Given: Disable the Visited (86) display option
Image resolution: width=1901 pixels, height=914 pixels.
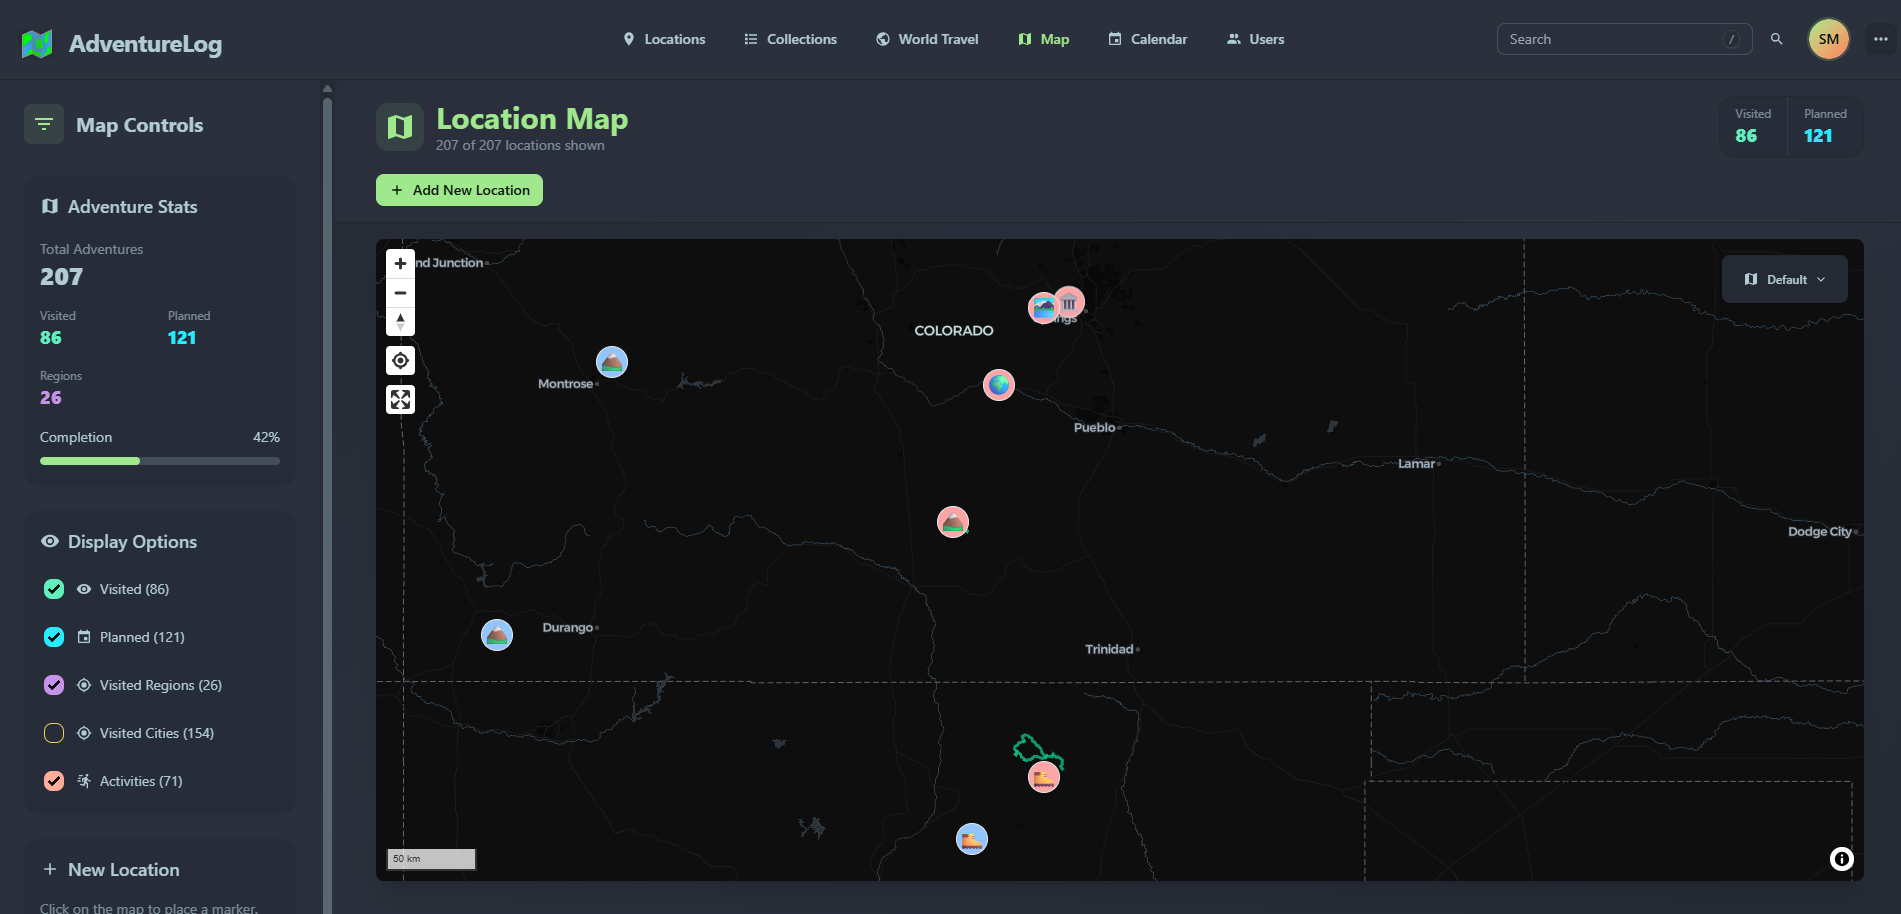Looking at the screenshot, I should [53, 589].
